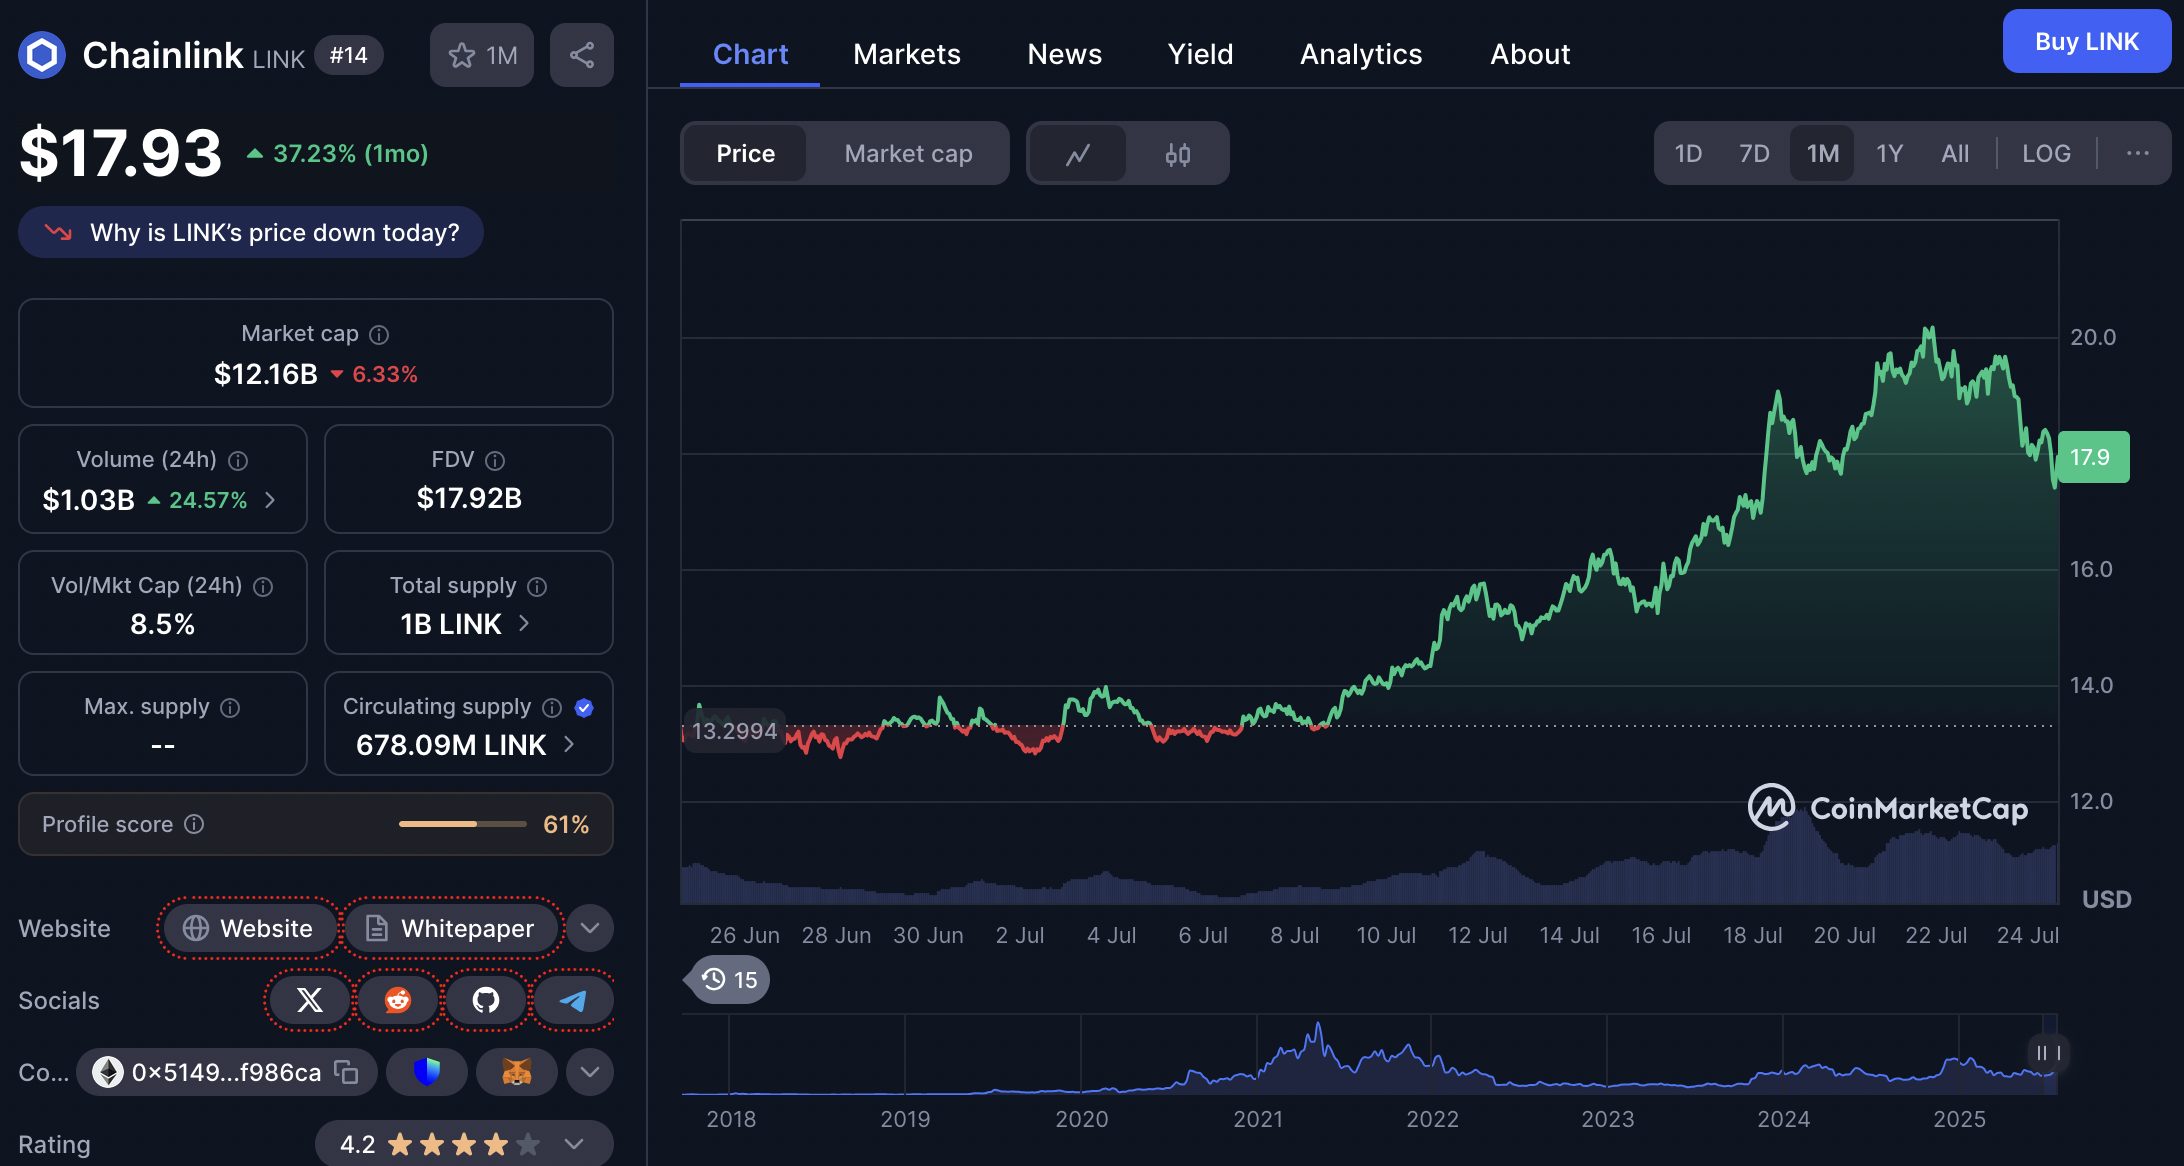The width and height of the screenshot is (2184, 1166).
Task: Set chart range to 1Y
Action: click(1889, 154)
